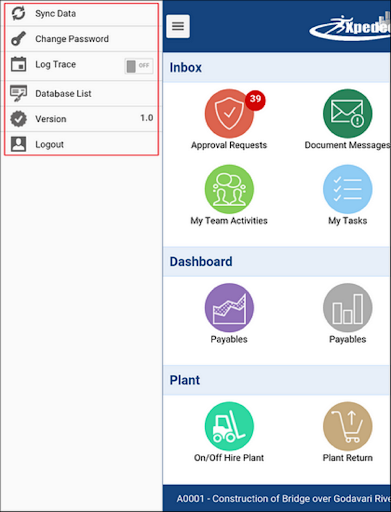Click the Document Messages label
391x512 pixels.
(347, 145)
